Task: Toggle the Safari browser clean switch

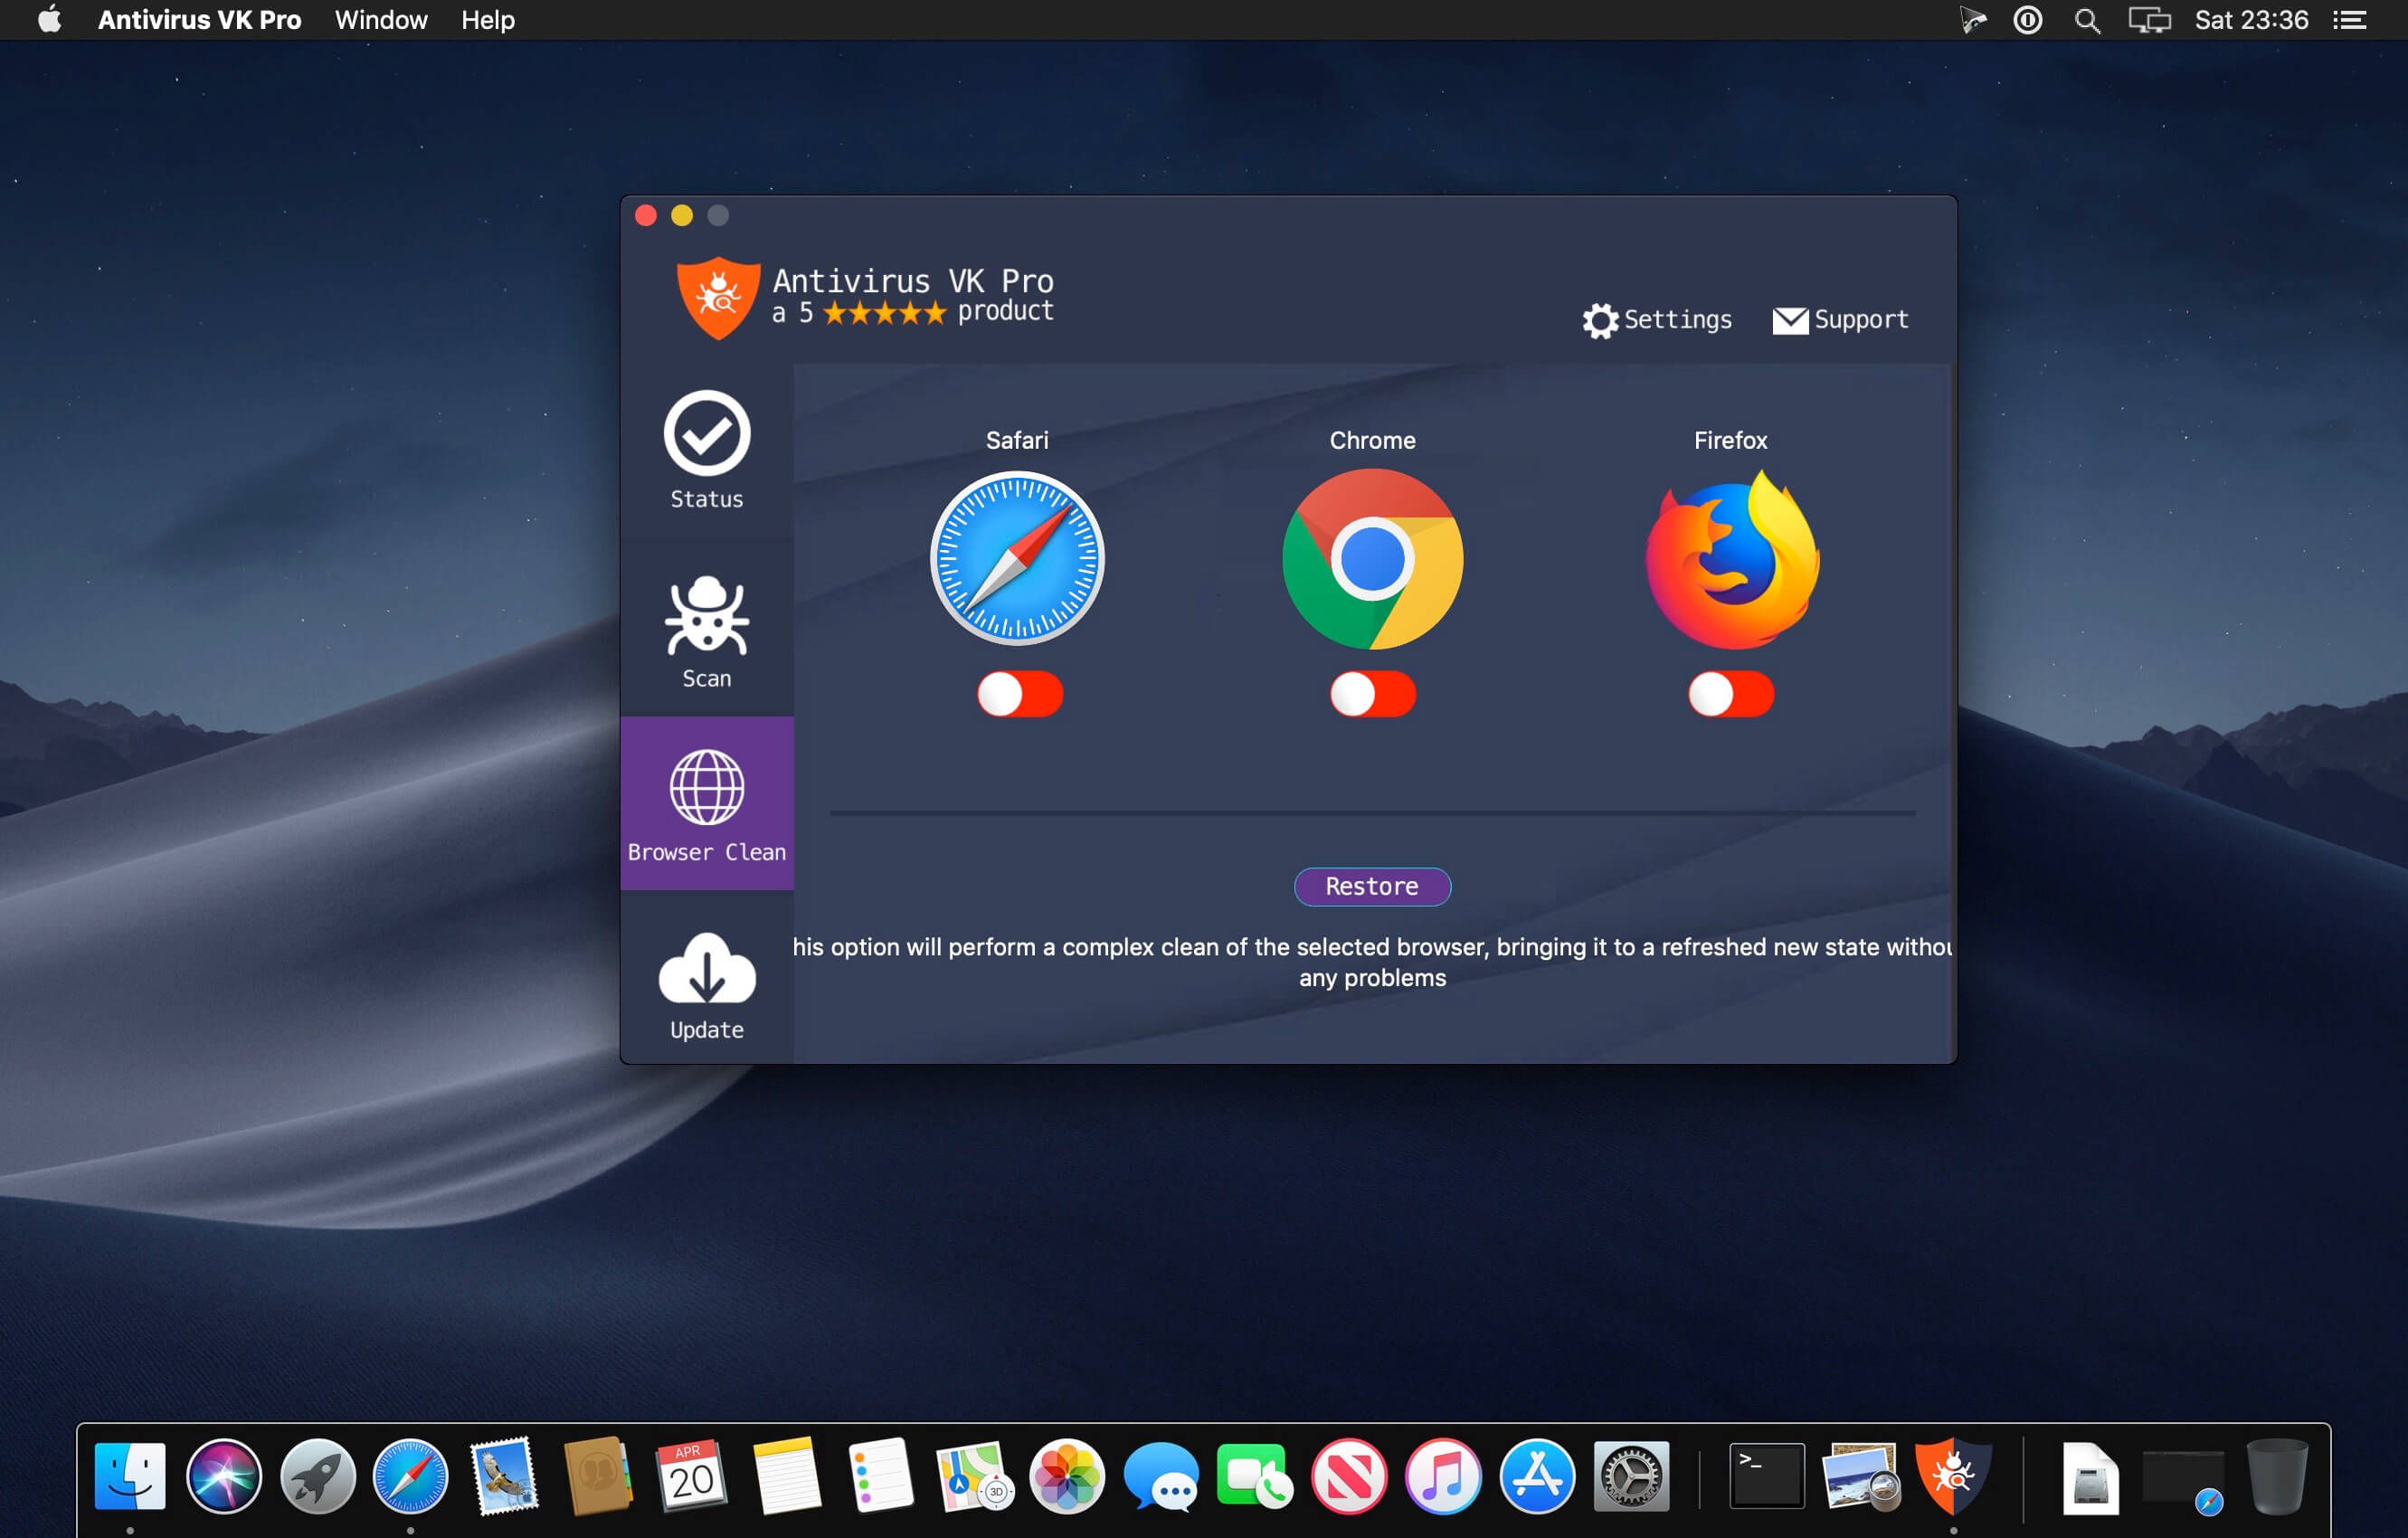Action: click(1019, 694)
